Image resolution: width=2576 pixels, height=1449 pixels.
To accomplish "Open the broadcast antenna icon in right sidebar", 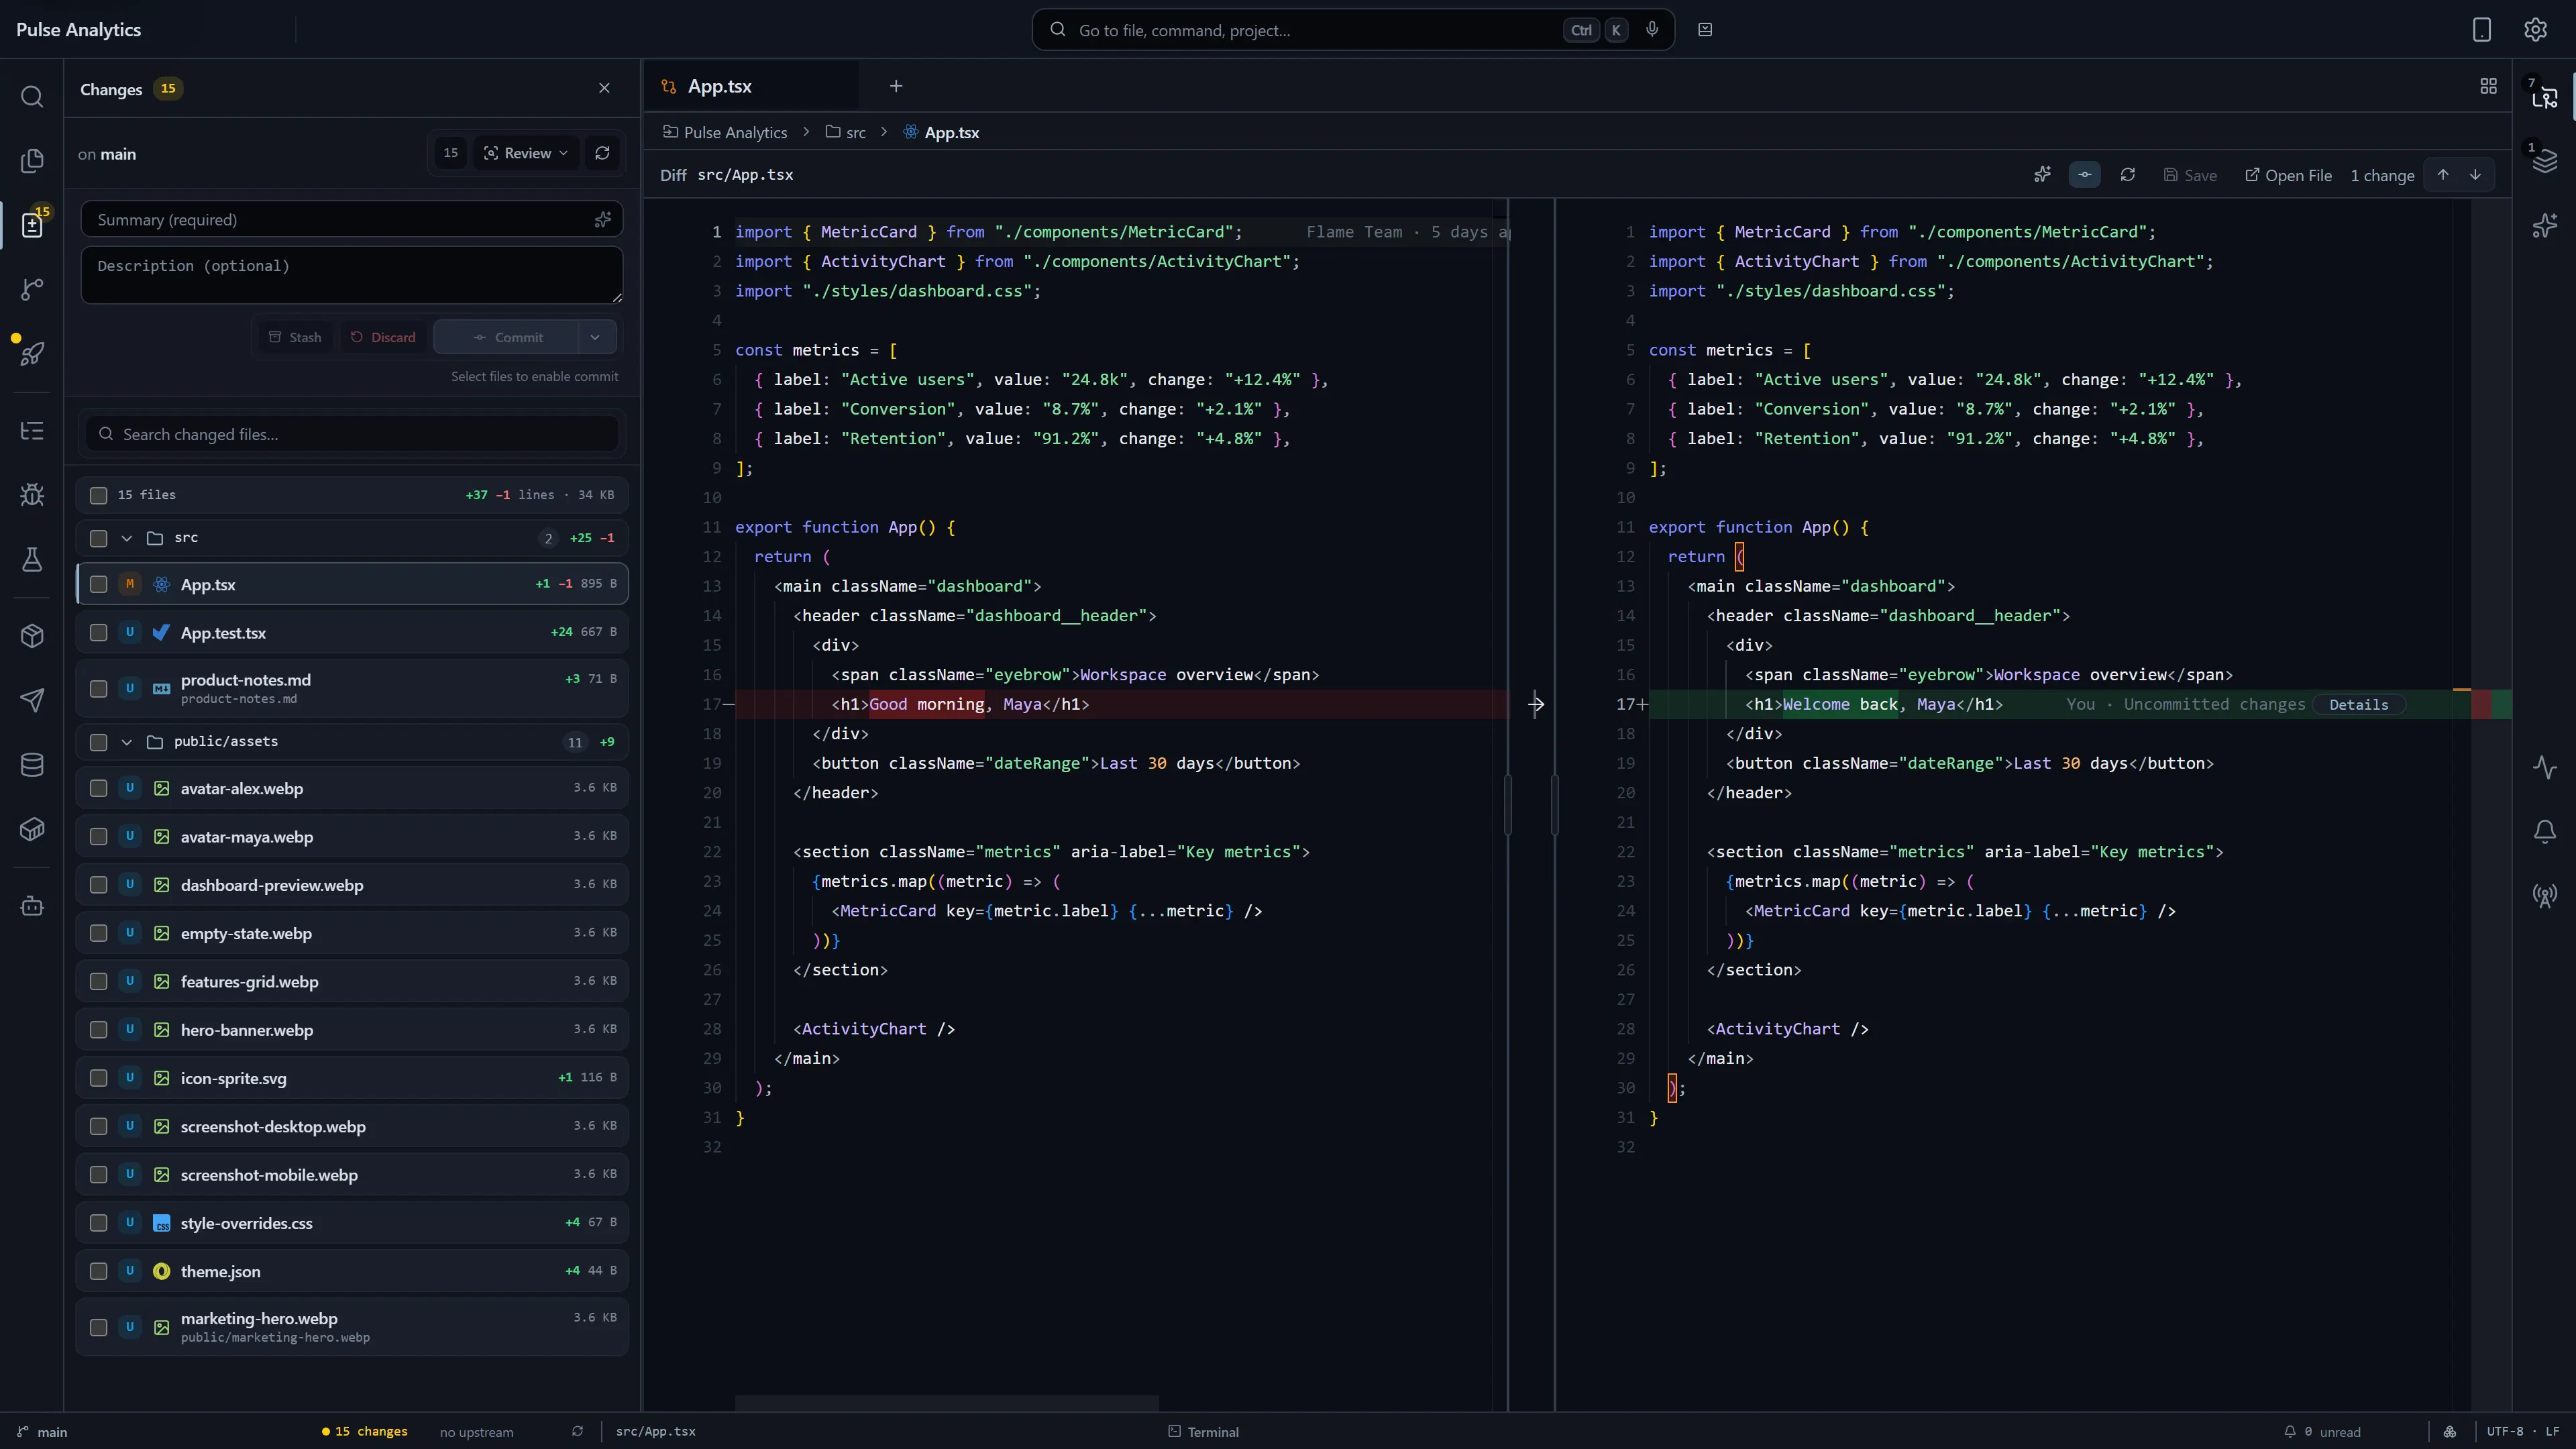I will pyautogui.click(x=2545, y=895).
